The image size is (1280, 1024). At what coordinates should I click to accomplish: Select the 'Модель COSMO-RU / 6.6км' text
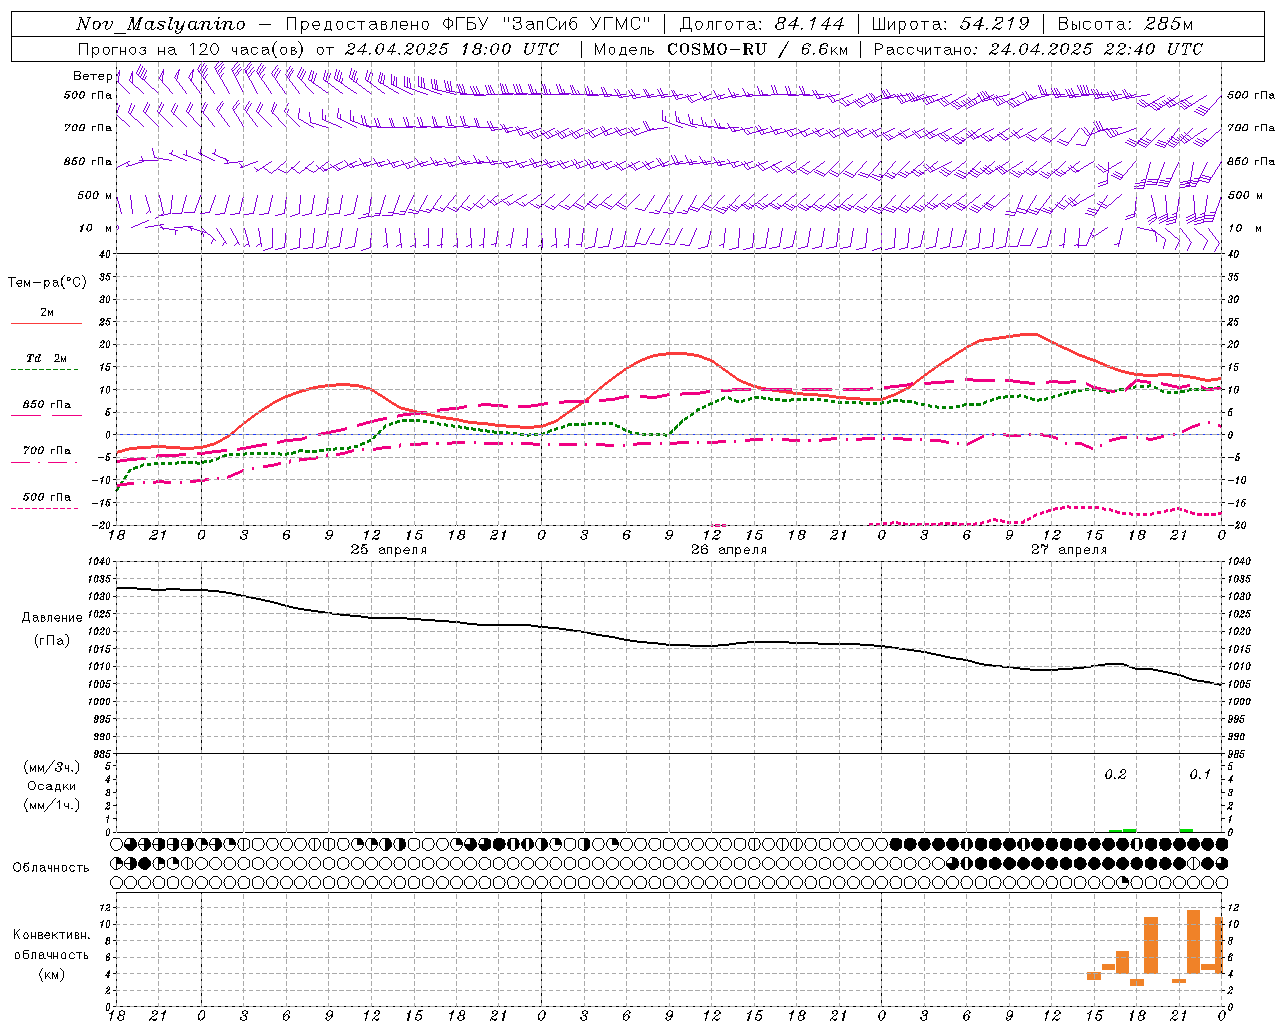[x=721, y=49]
